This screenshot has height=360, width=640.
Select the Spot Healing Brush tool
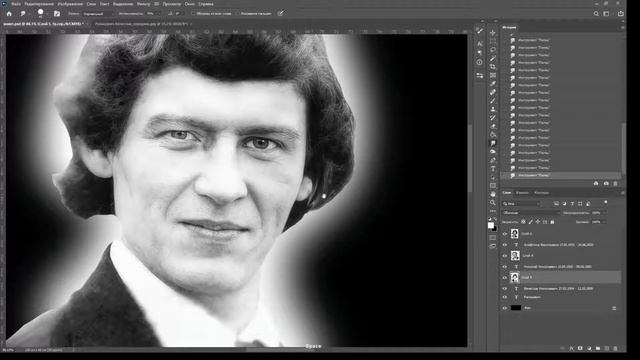coord(493,92)
